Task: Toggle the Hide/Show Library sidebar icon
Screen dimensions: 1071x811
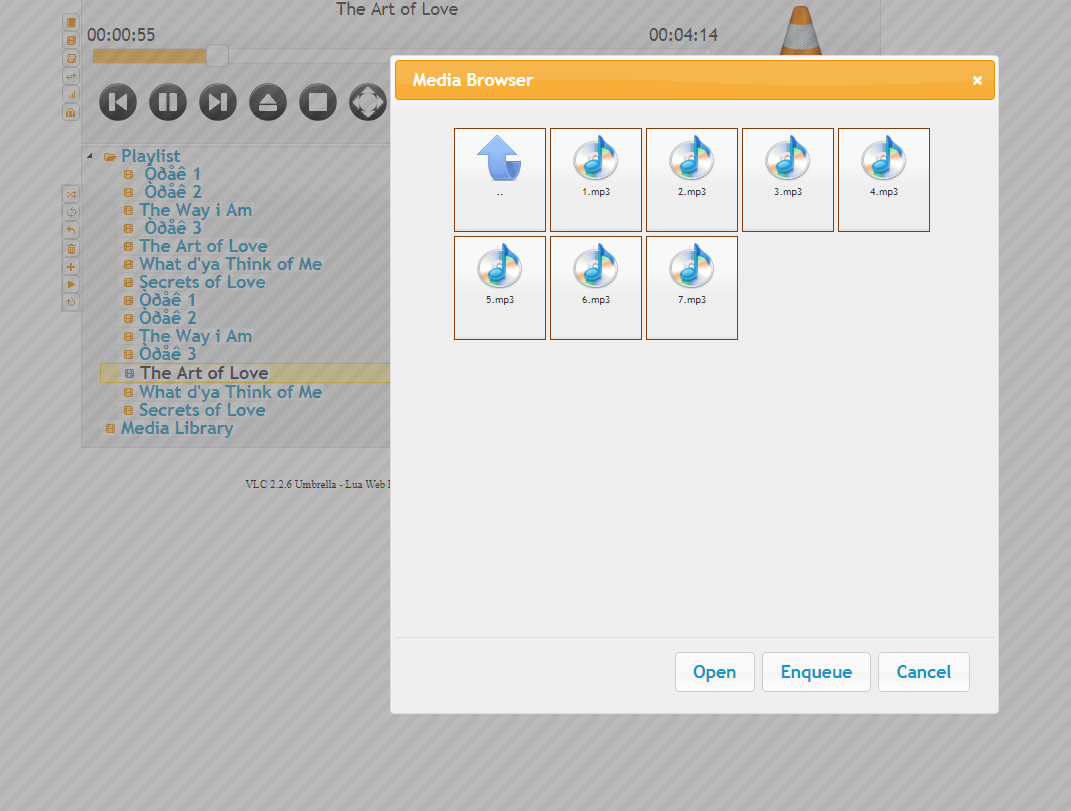Action: click(71, 23)
